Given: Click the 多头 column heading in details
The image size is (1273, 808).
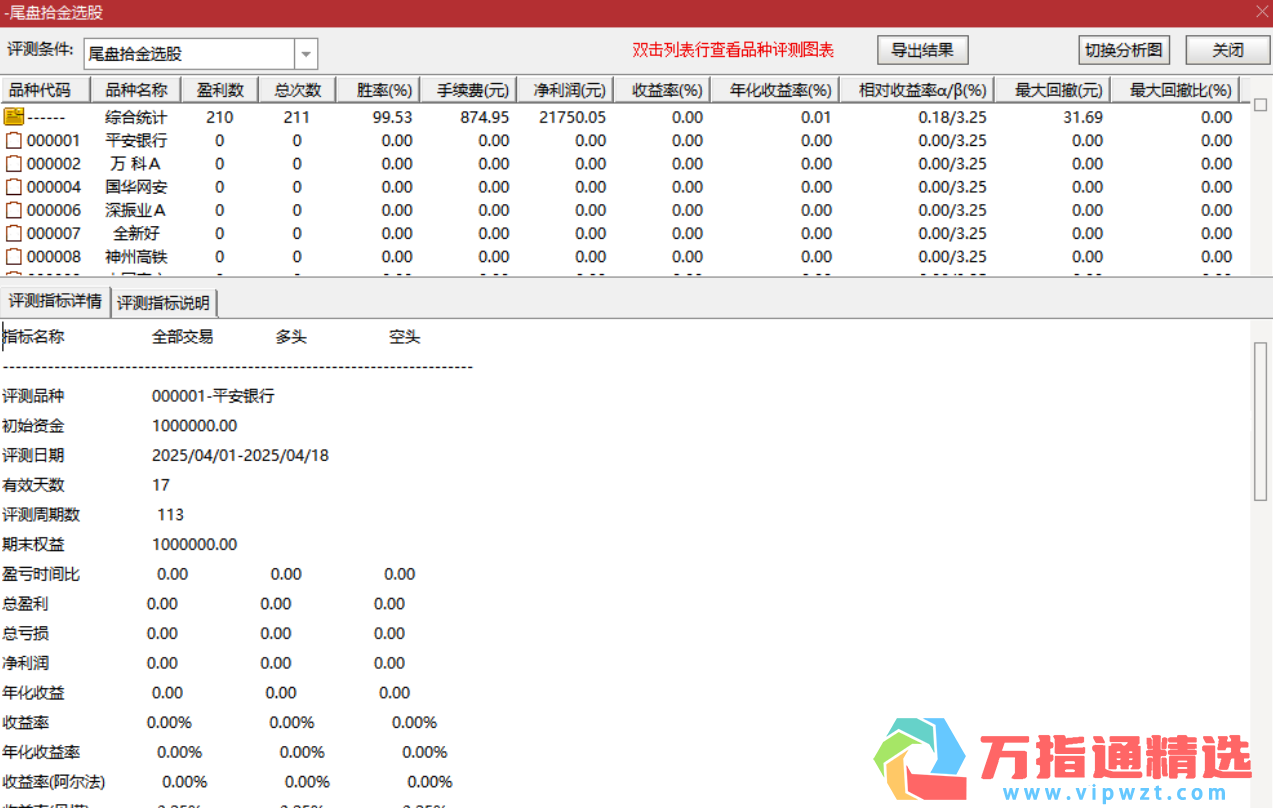Looking at the screenshot, I should [x=291, y=337].
